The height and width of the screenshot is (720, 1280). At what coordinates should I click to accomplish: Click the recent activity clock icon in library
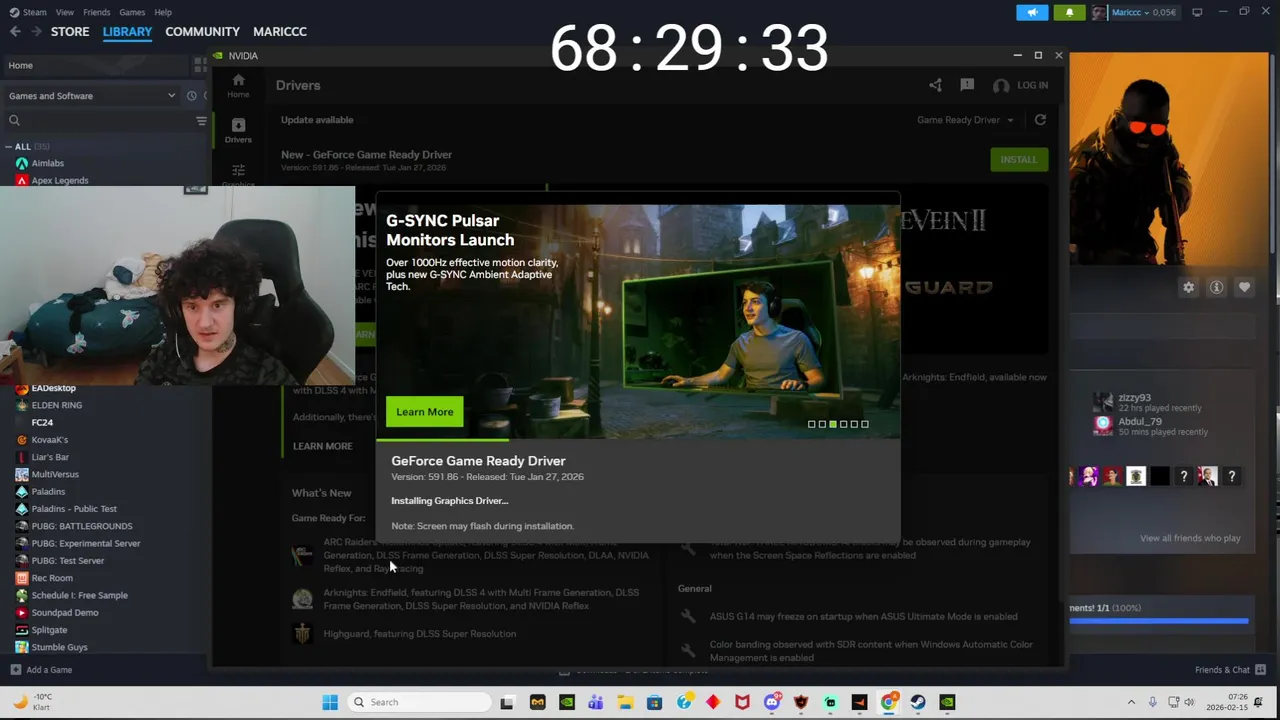[x=191, y=96]
